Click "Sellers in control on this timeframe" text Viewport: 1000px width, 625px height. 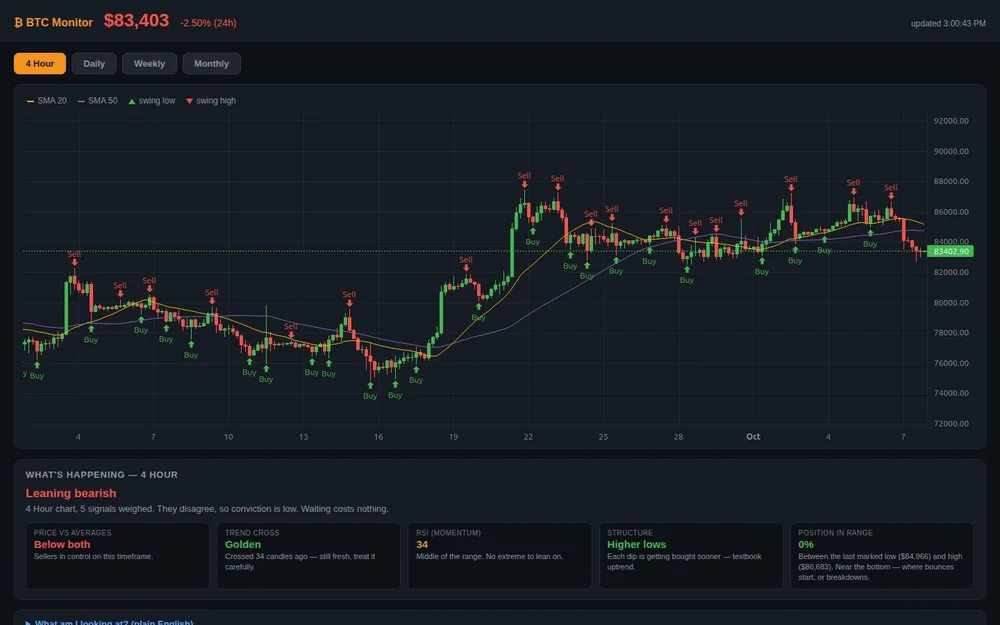click(93, 557)
